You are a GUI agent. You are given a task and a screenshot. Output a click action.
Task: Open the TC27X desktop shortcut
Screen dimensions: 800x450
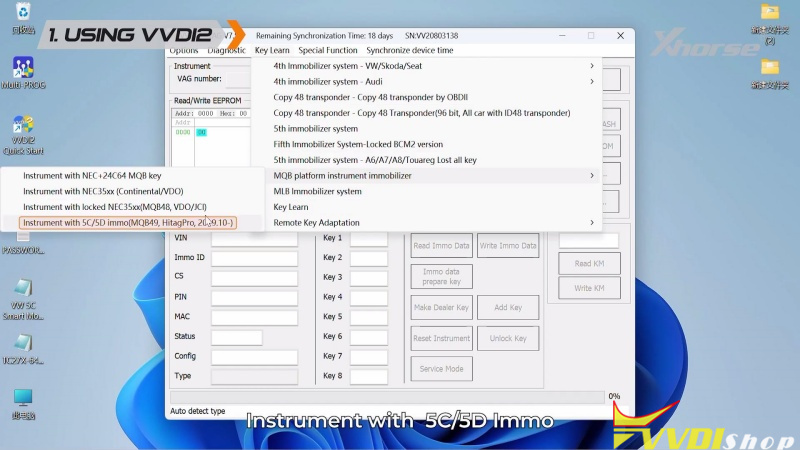click(x=24, y=345)
